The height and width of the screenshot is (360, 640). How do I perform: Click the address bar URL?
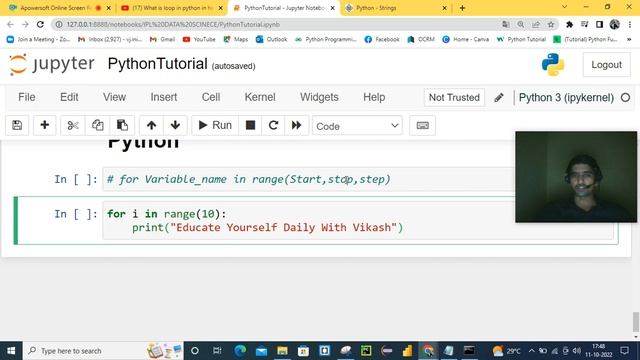click(173, 24)
